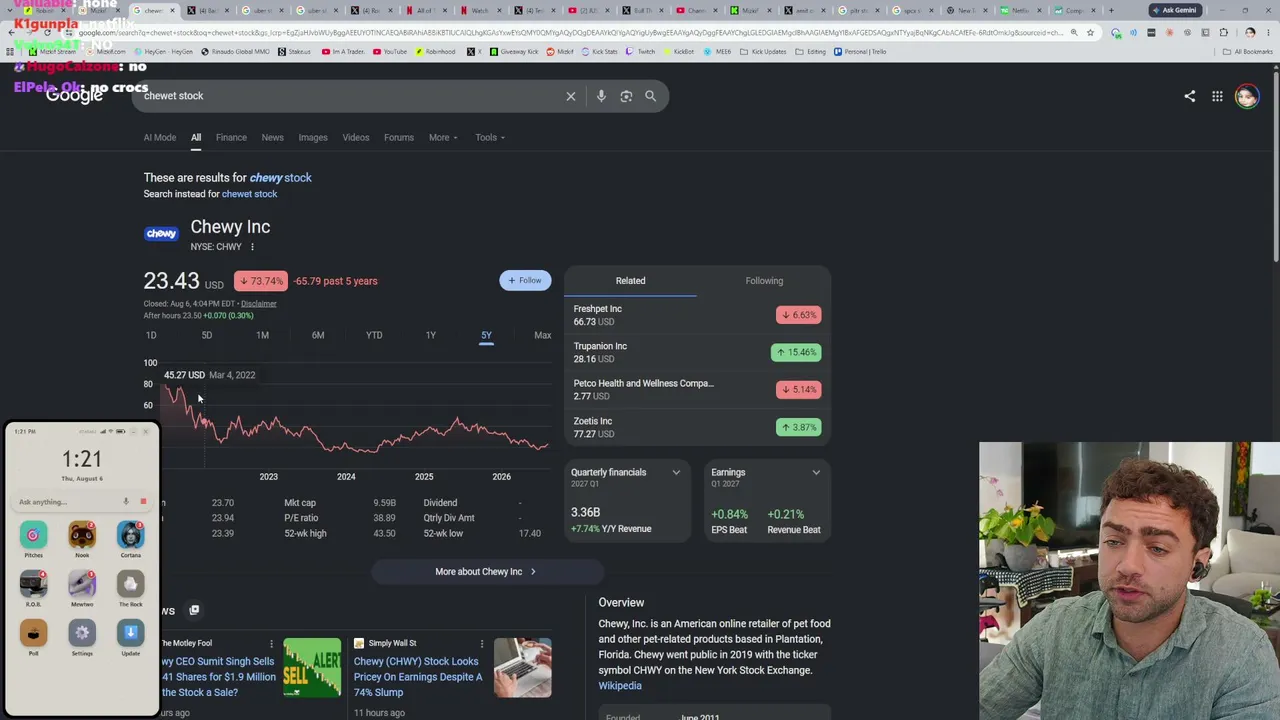Select the Forums search tab

pos(399,138)
